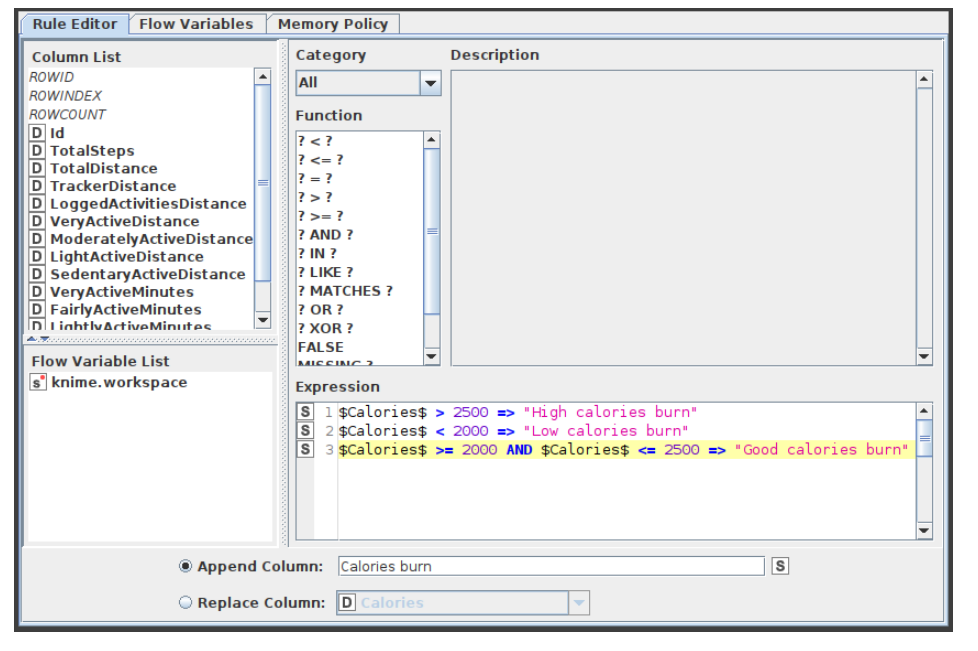The height and width of the screenshot is (651, 978).
Task: Switch to the Flow Variables tab
Action: pos(197,24)
